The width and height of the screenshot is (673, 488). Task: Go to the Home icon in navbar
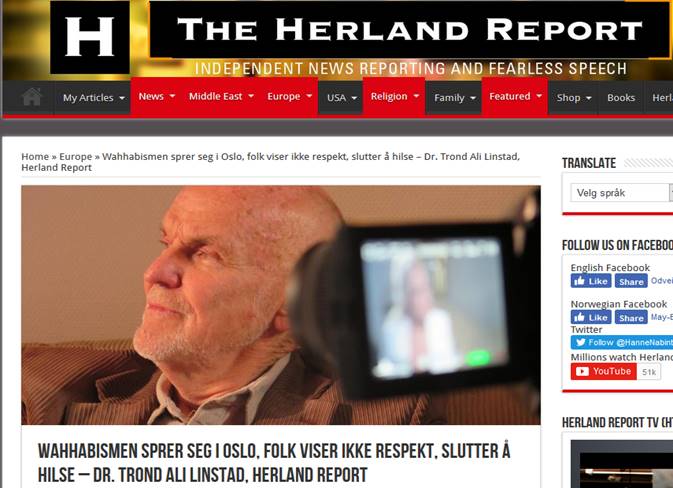click(32, 97)
